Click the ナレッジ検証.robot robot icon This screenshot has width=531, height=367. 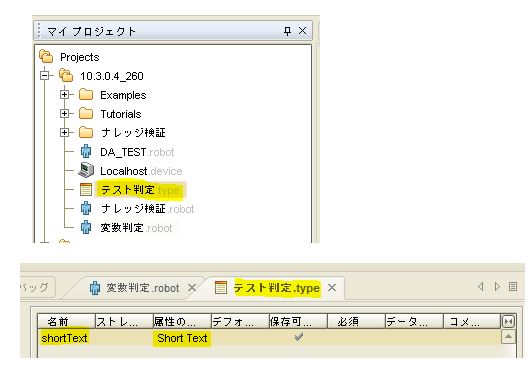(86, 208)
